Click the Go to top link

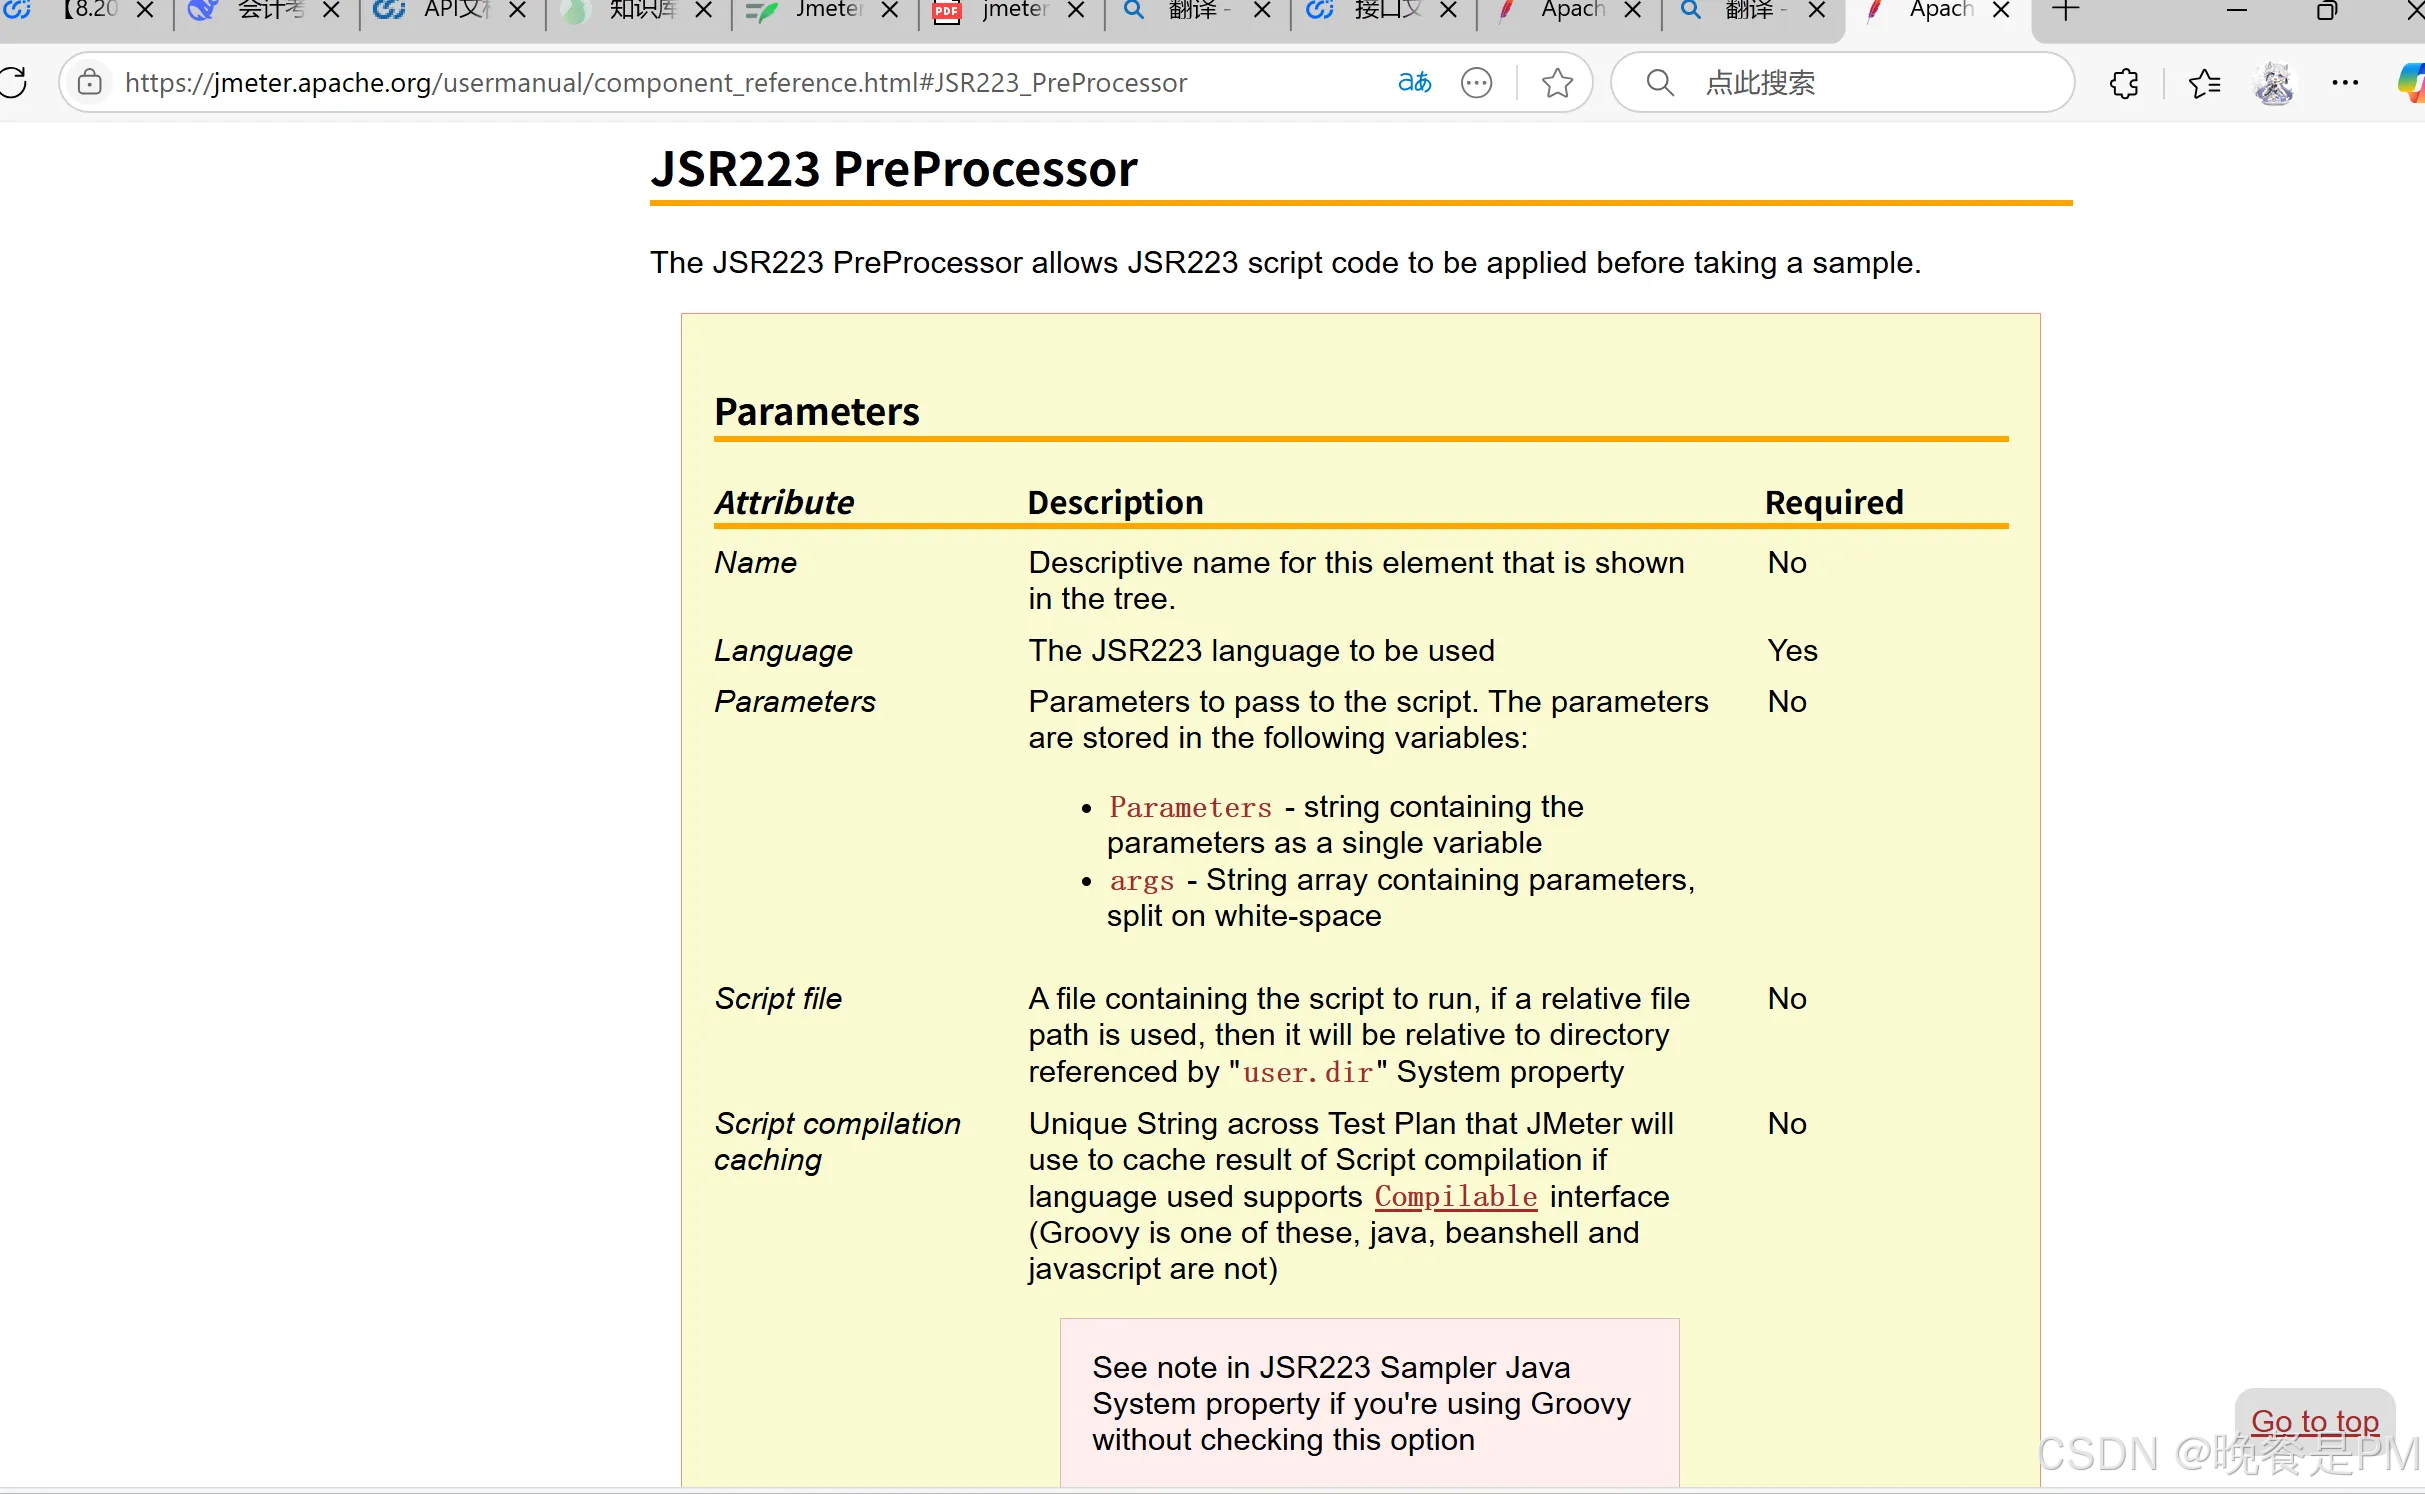click(2314, 1421)
